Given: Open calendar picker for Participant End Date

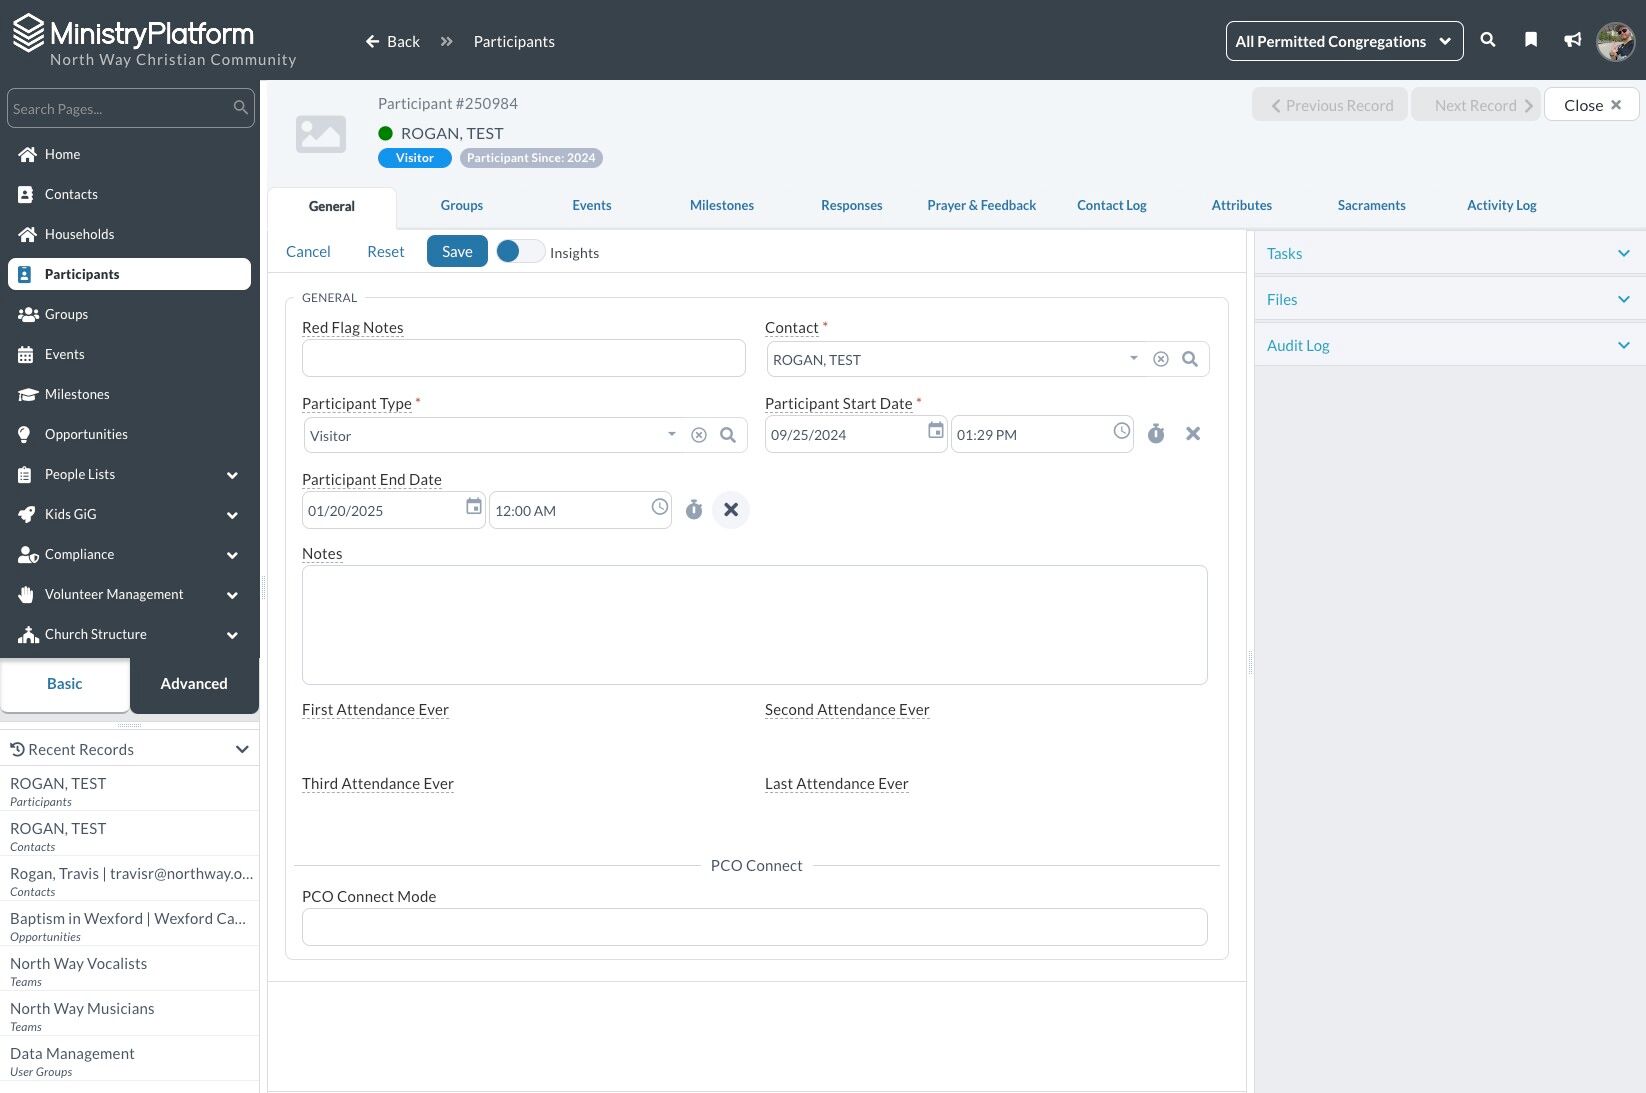Looking at the screenshot, I should click(x=474, y=508).
